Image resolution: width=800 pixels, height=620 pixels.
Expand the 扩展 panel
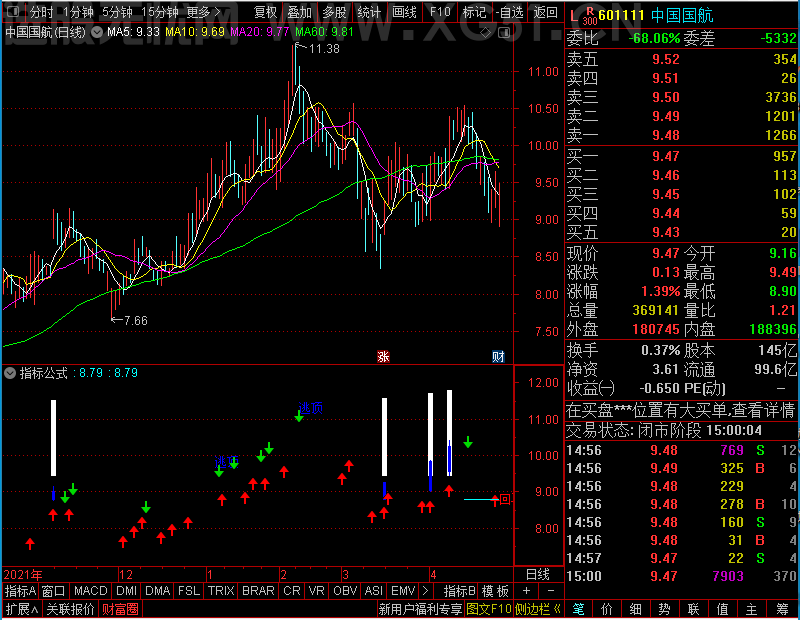pyautogui.click(x=22, y=609)
